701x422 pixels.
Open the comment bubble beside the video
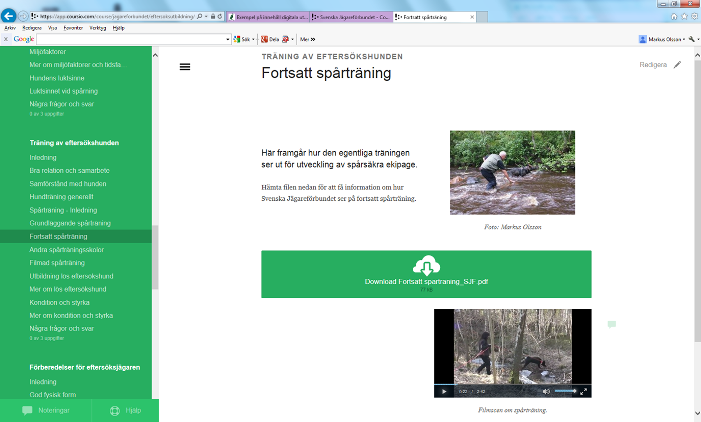[612, 325]
